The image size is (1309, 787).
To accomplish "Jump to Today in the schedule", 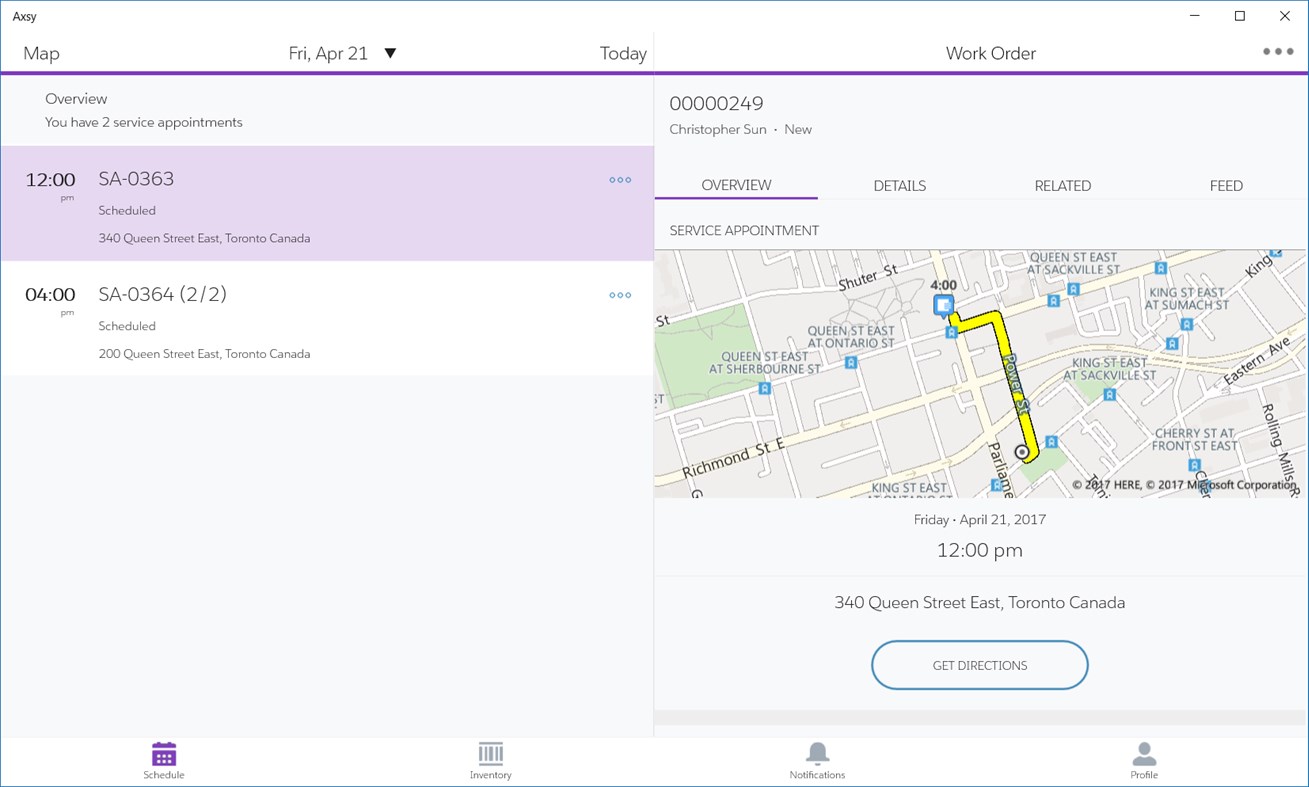I will [623, 53].
